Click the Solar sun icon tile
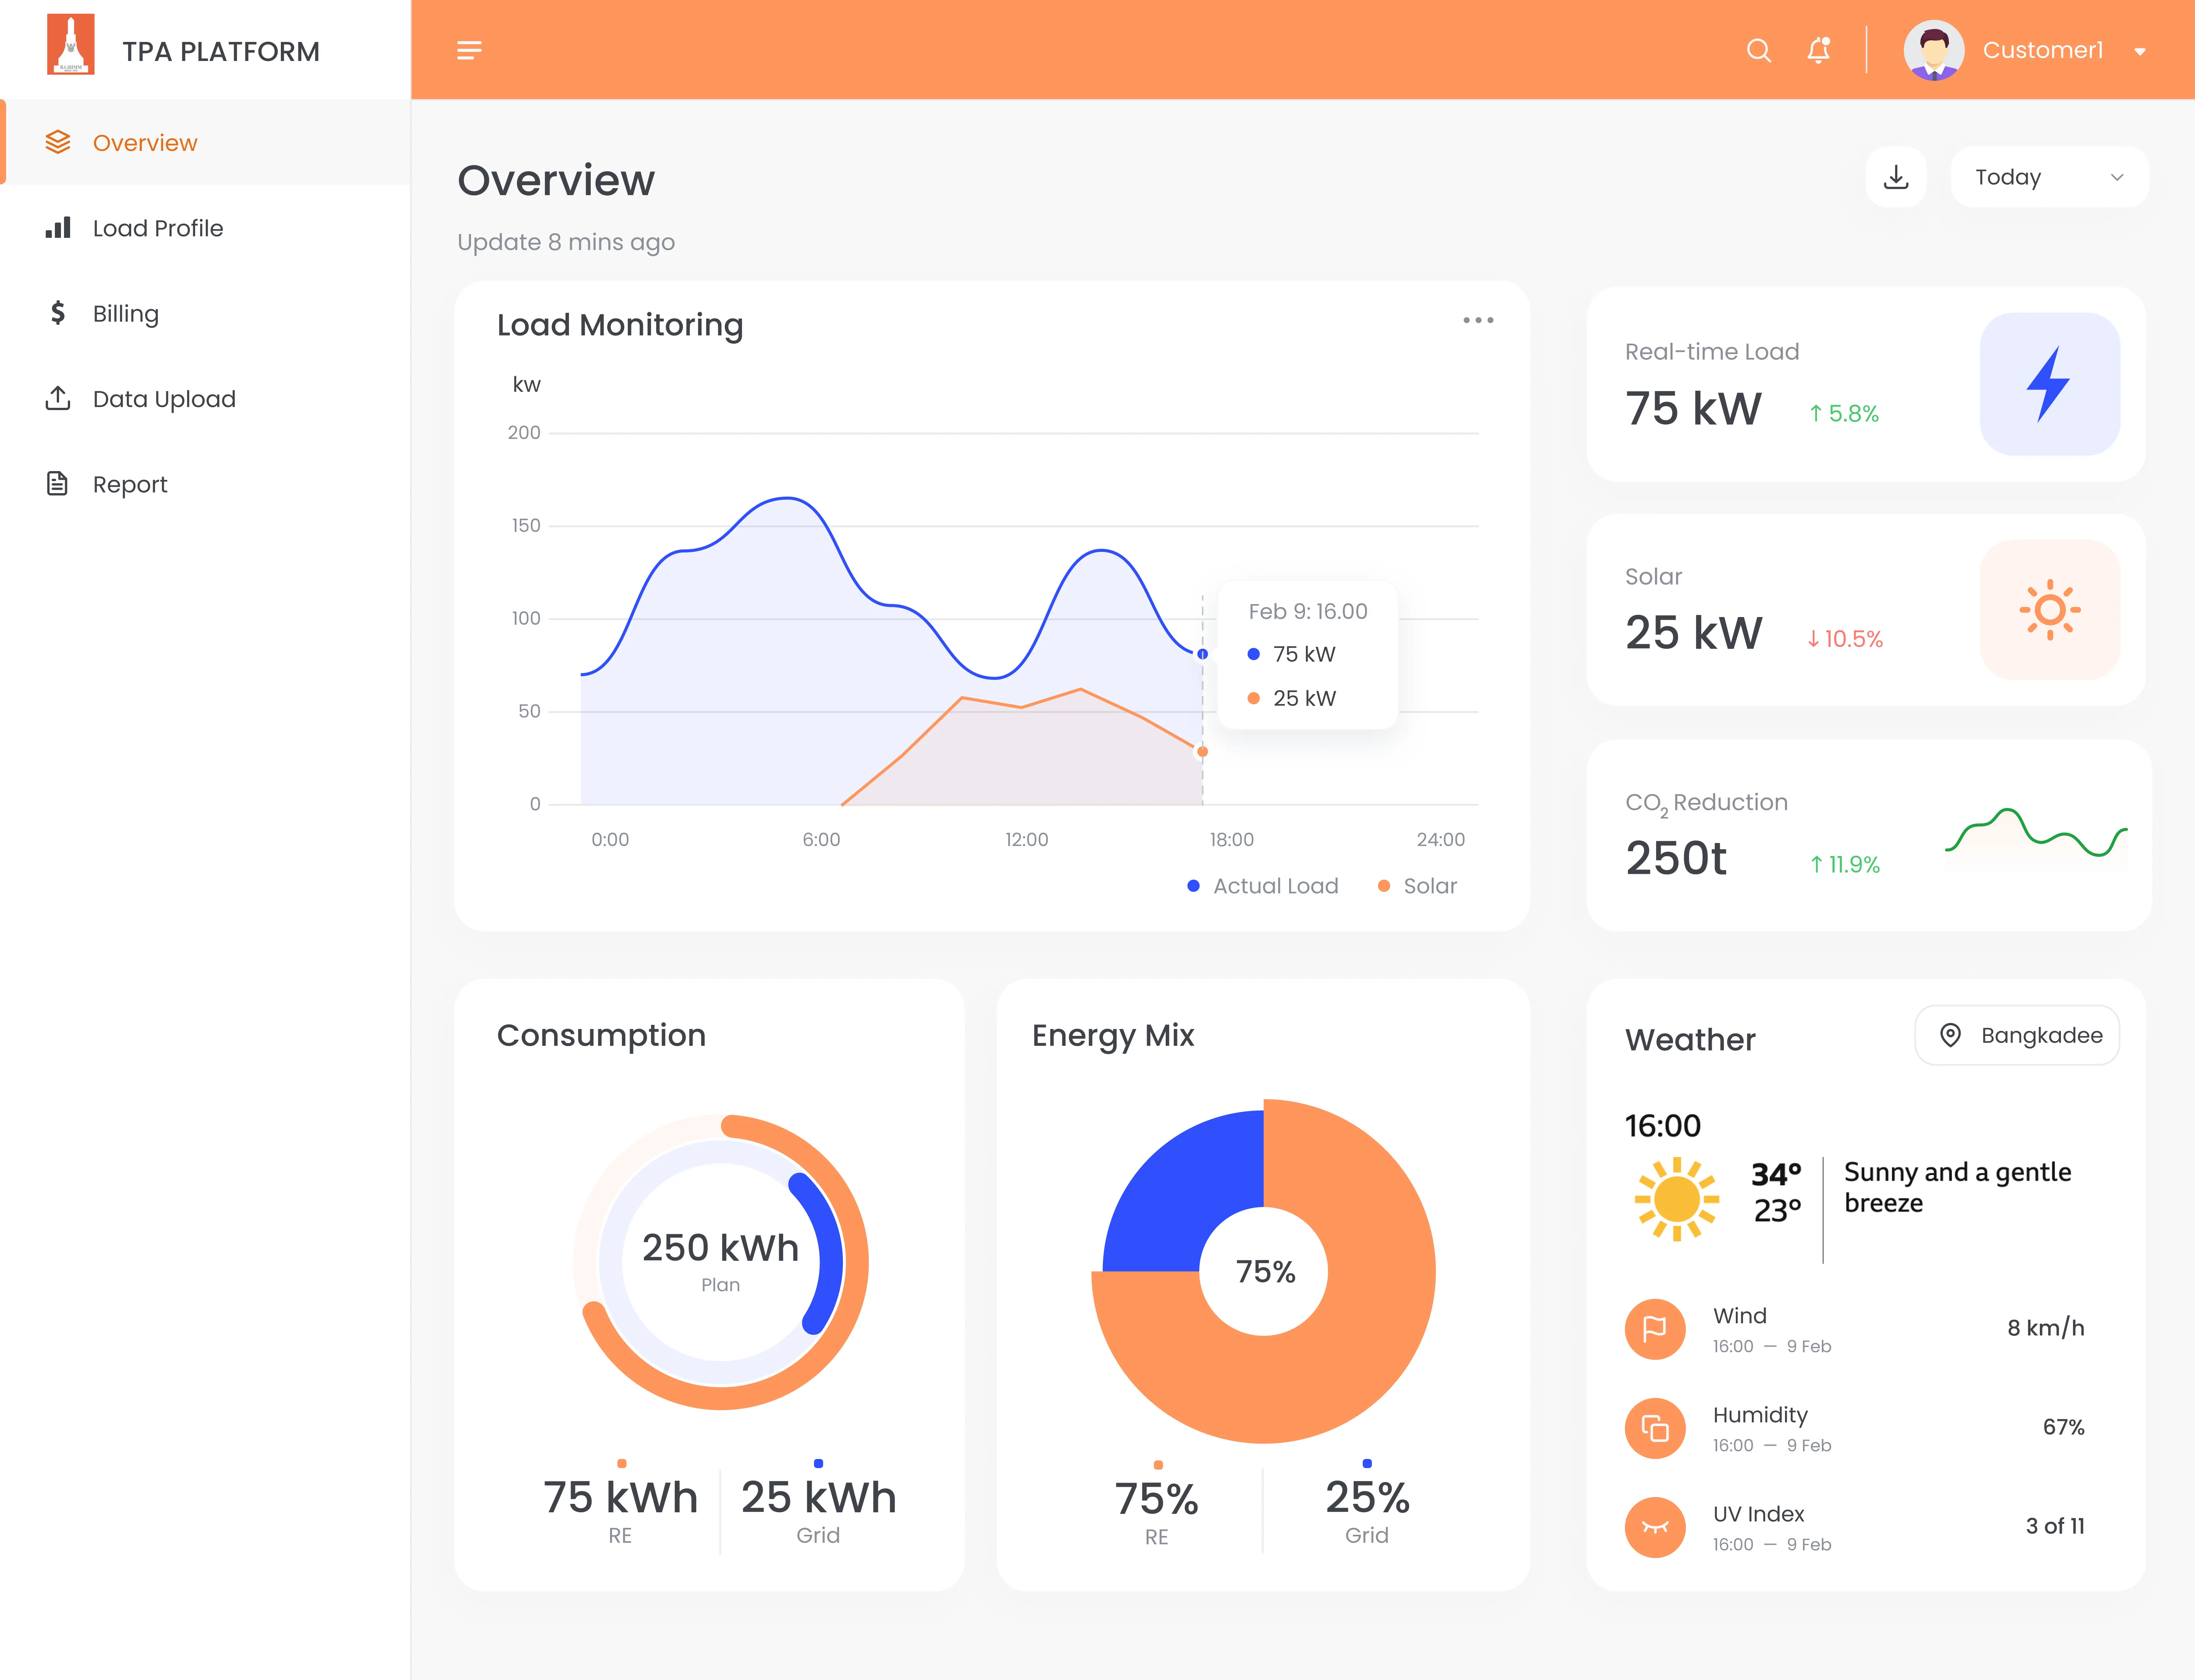The image size is (2195, 1680). point(2049,609)
